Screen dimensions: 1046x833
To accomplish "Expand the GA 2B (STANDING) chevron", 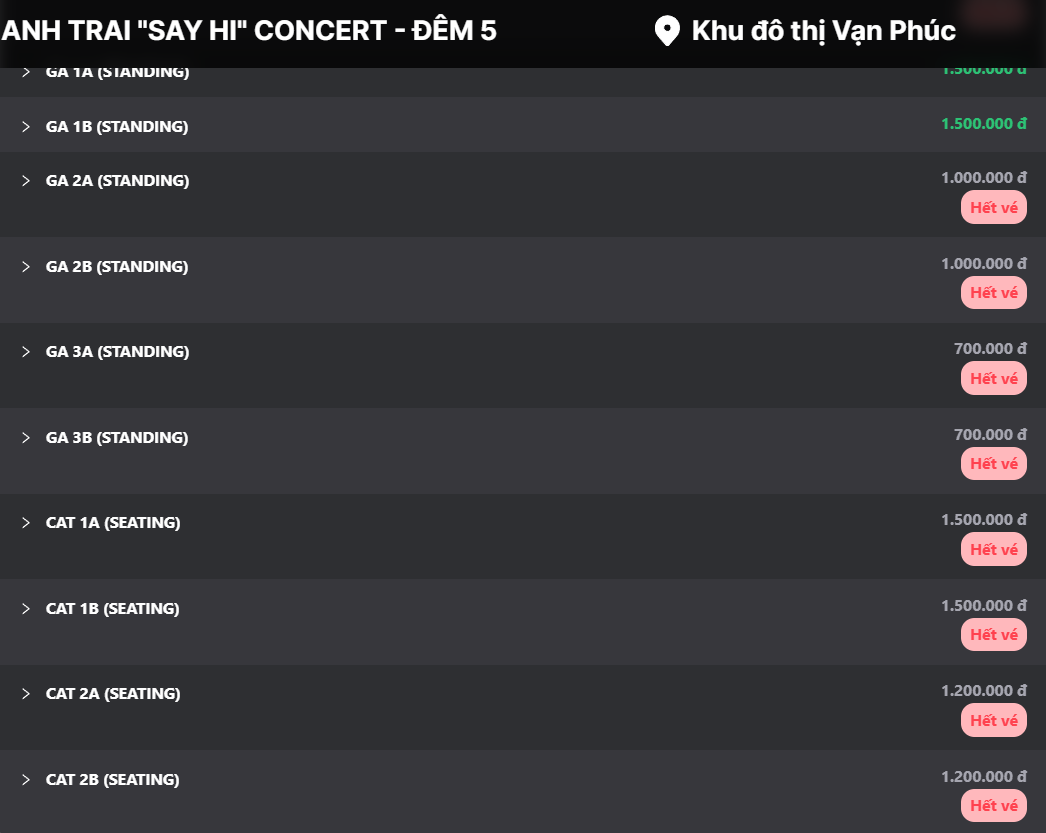I will 26,267.
